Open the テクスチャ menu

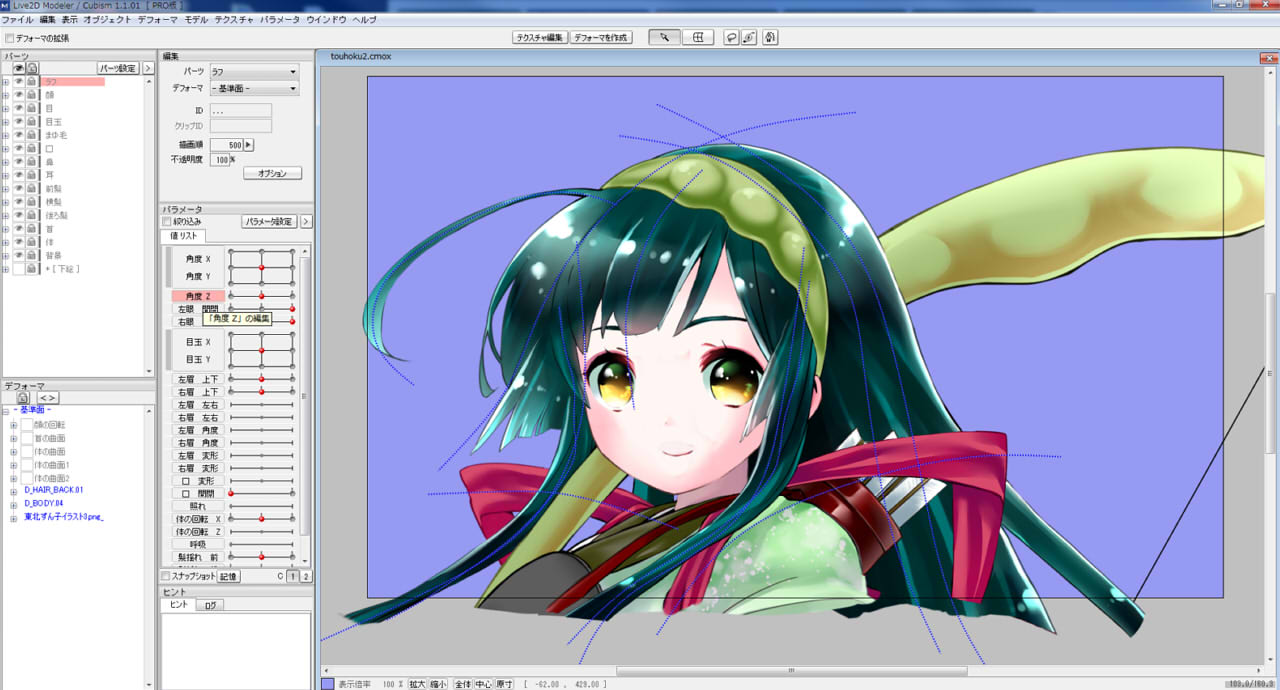[x=234, y=20]
